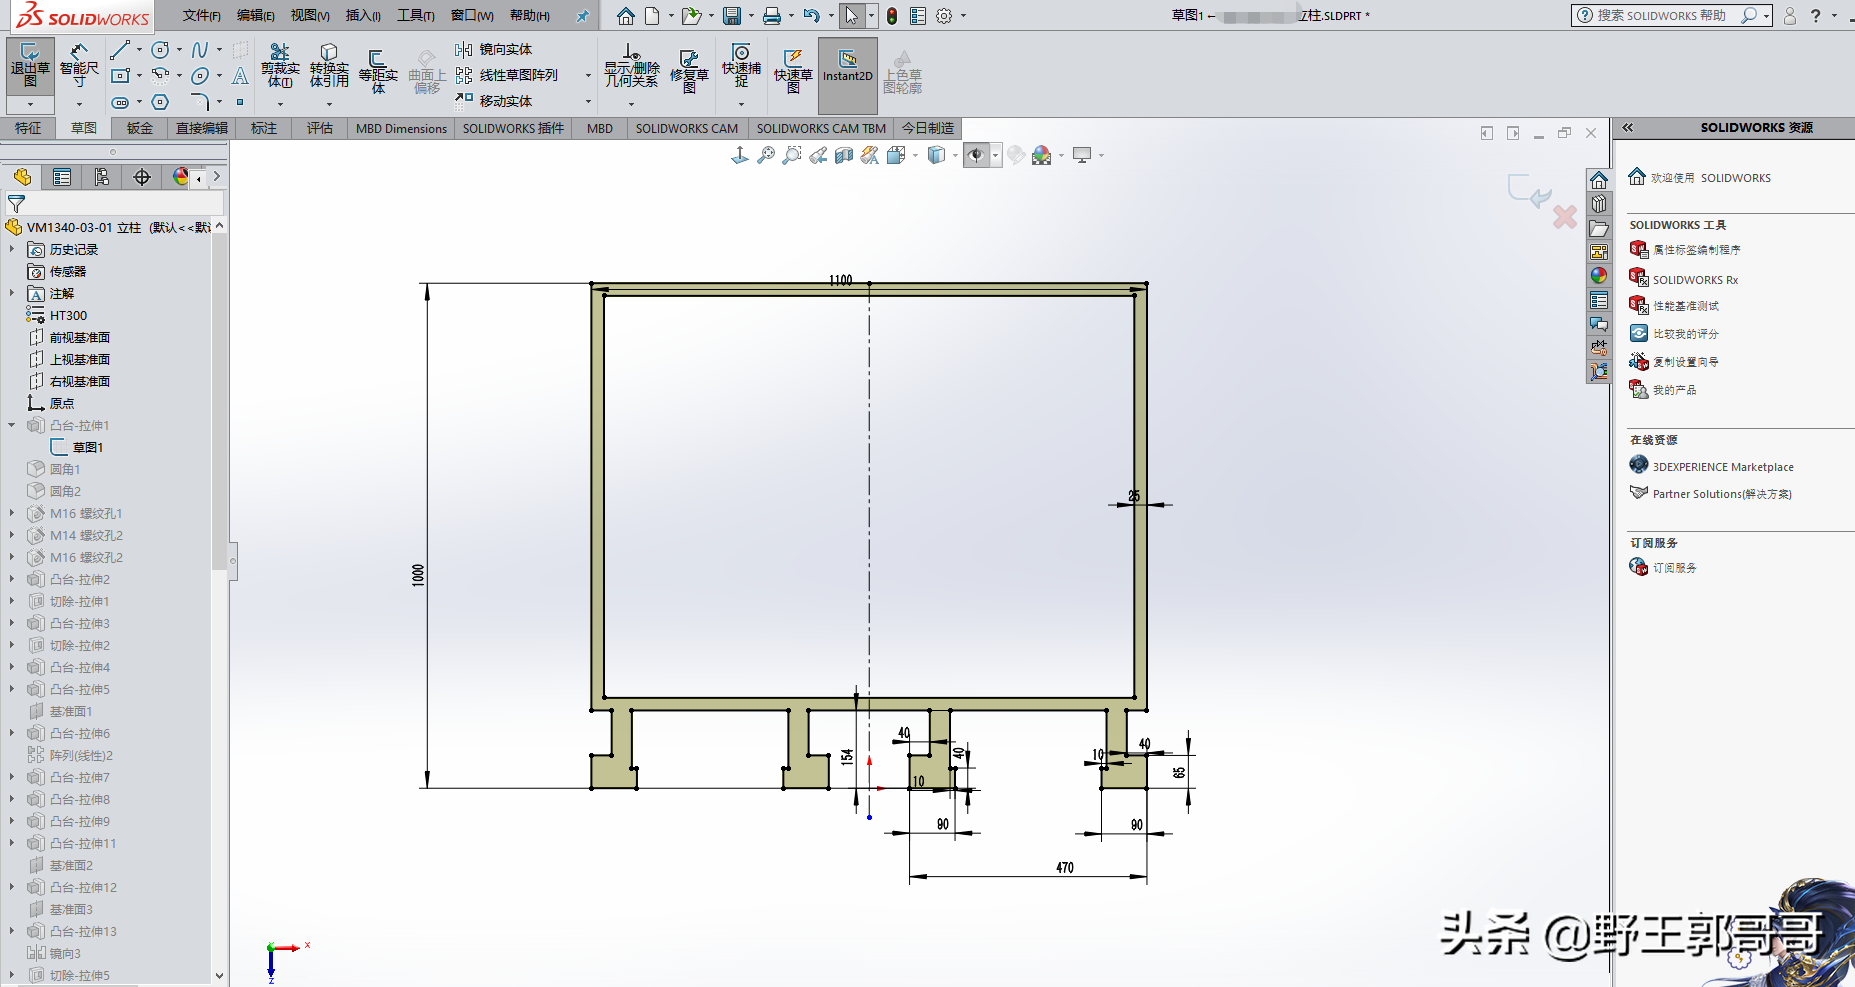Click the Mirror Entities (镜向实体) tool
The width and height of the screenshot is (1855, 987).
pyautogui.click(x=494, y=49)
